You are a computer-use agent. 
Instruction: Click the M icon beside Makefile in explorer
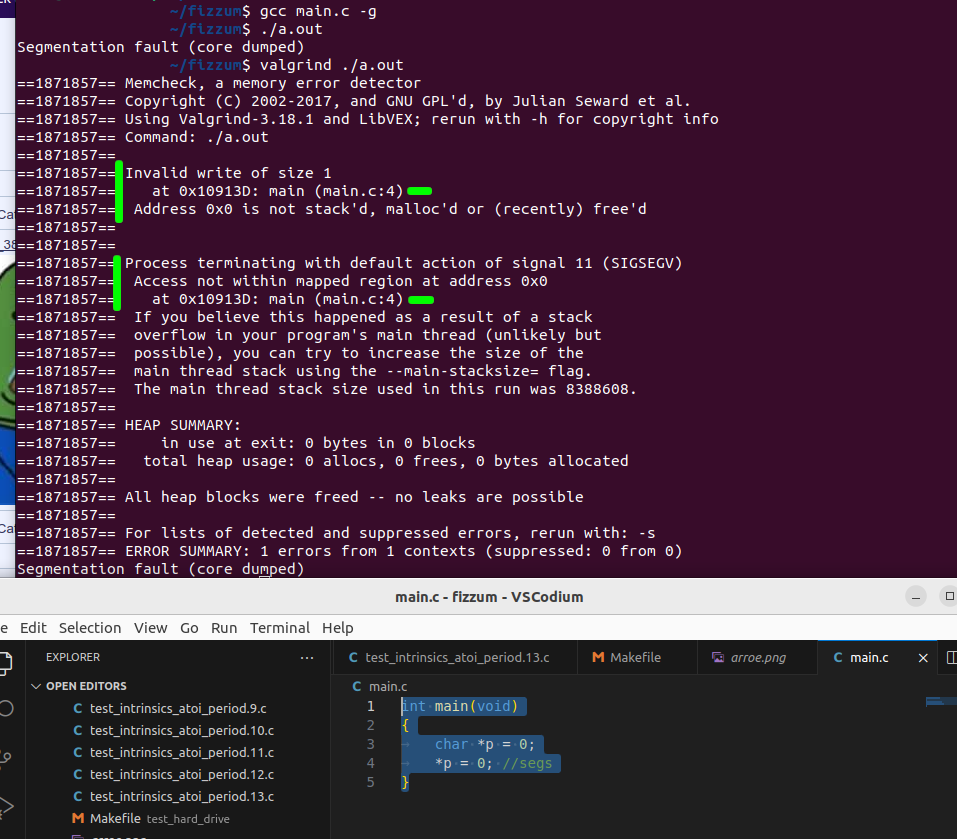click(78, 818)
